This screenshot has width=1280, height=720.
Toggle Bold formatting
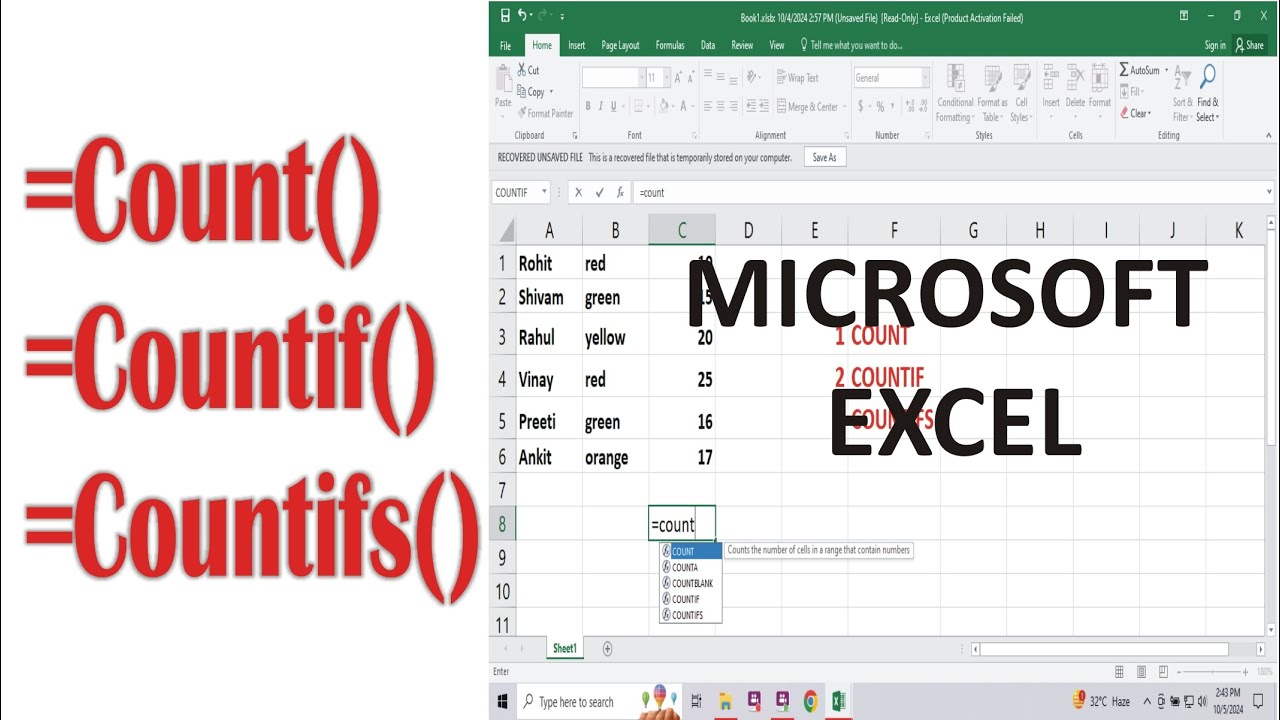tap(587, 106)
